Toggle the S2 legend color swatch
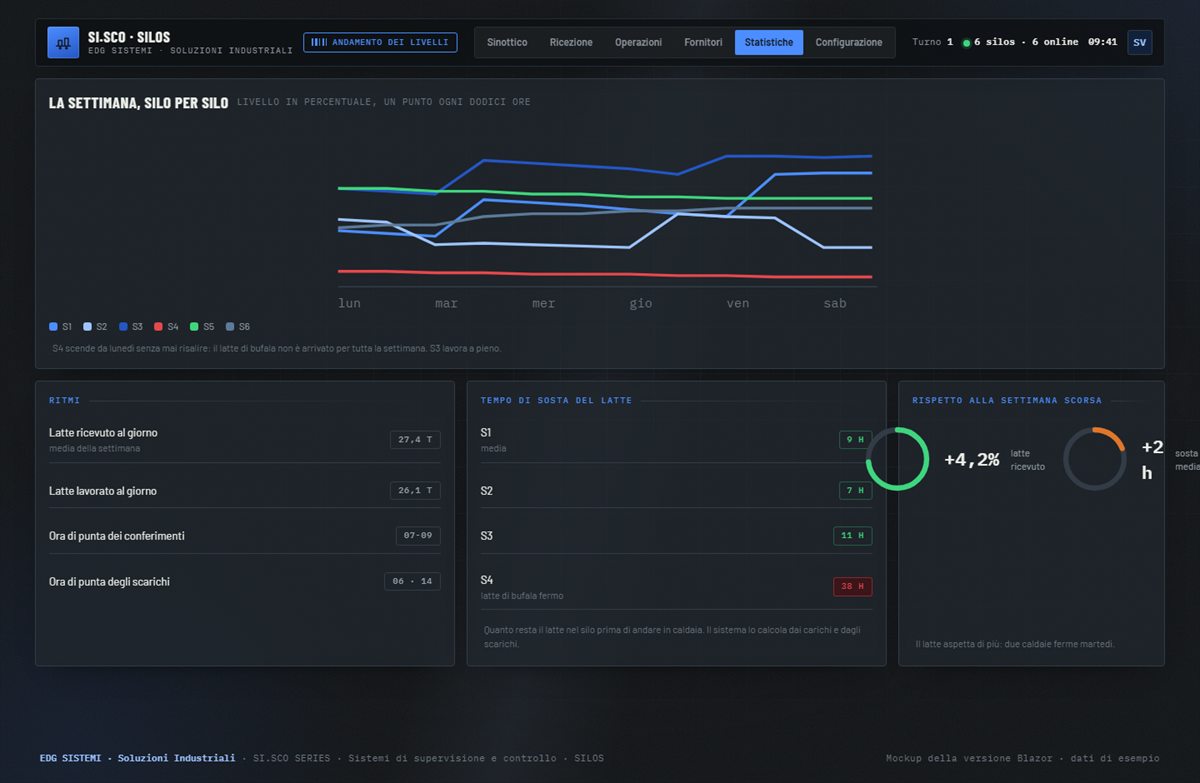Screen dimensions: 1200x783 coord(88,327)
